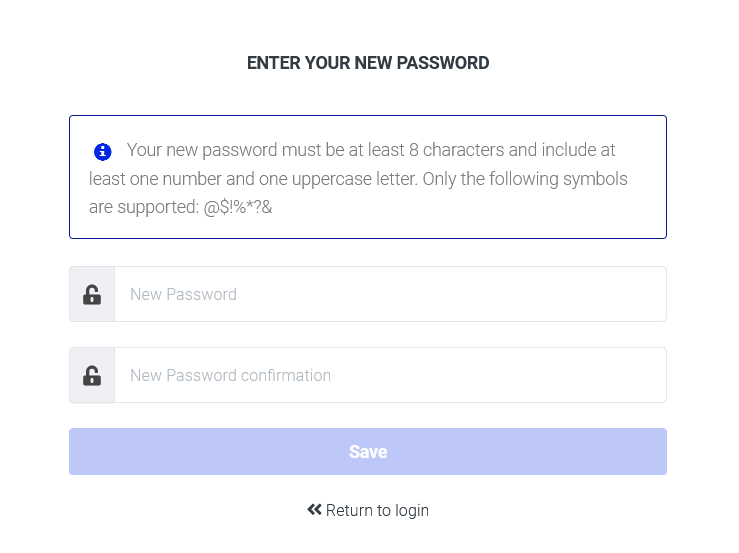The width and height of the screenshot is (739, 553).
Task: Click the Save button
Action: tap(368, 451)
